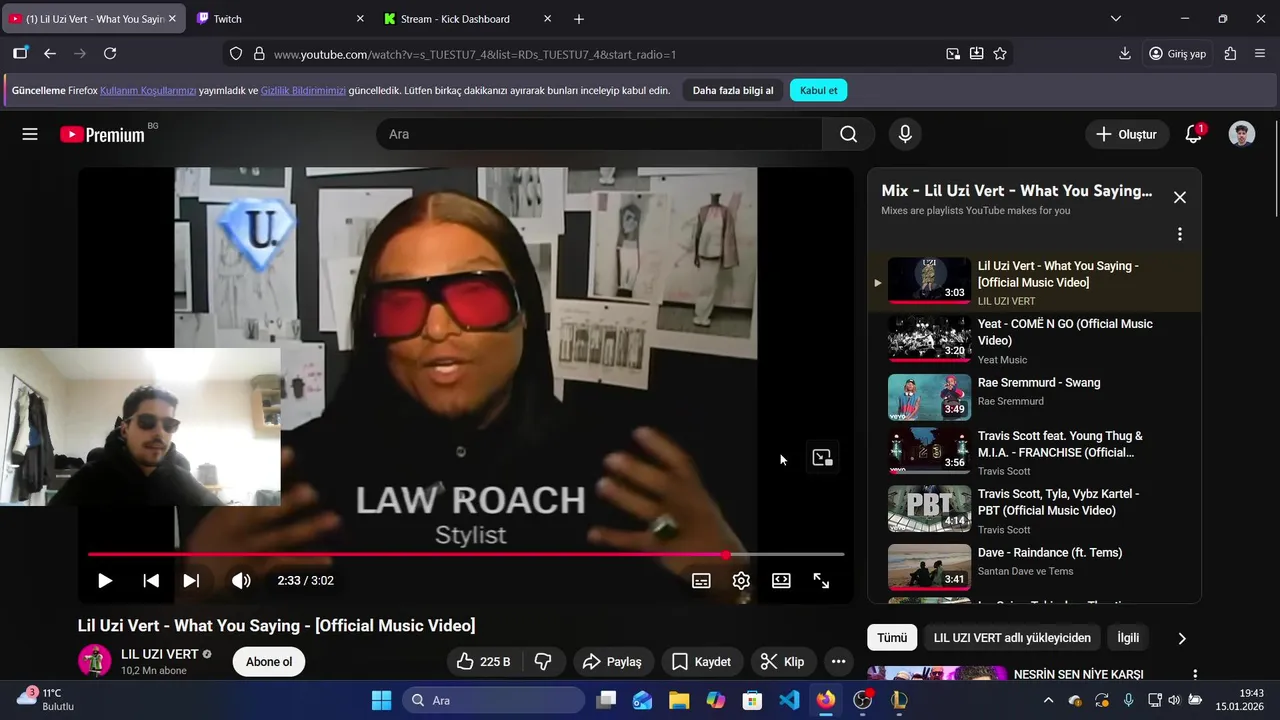This screenshot has height=720, width=1280.
Task: Select the İlgili filter chip
Action: coord(1128,638)
